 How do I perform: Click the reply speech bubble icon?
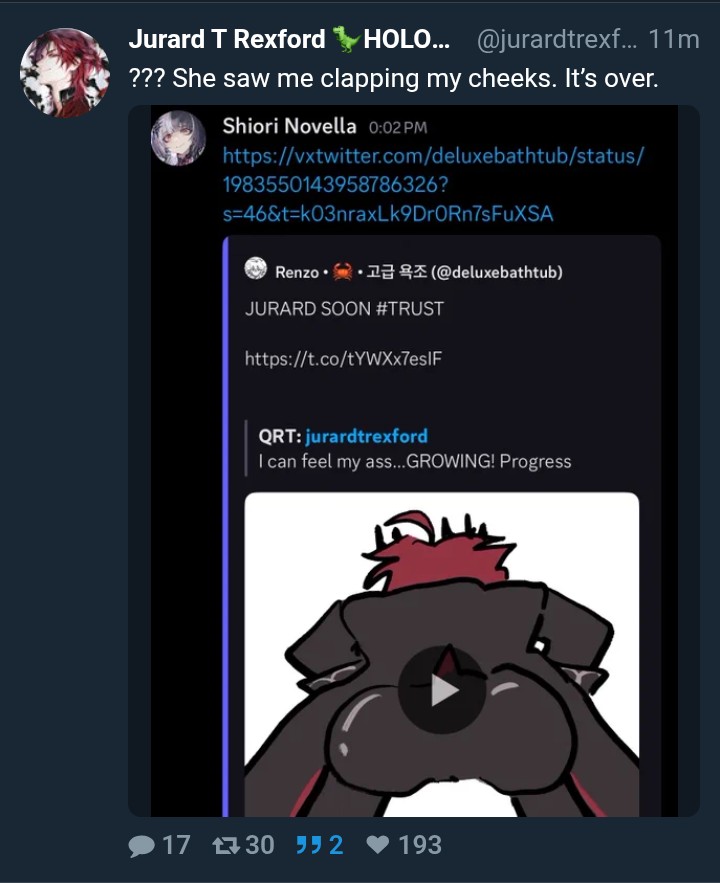142,845
